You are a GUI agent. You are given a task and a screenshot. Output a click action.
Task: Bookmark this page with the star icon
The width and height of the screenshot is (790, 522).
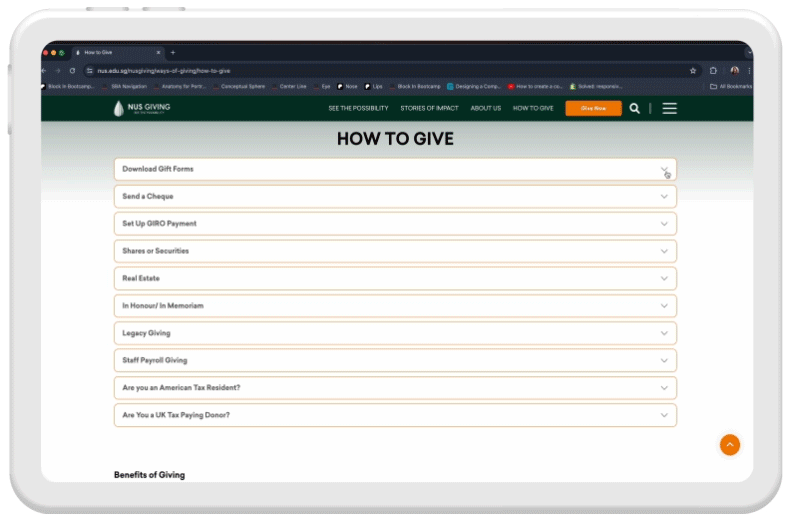[x=693, y=71]
